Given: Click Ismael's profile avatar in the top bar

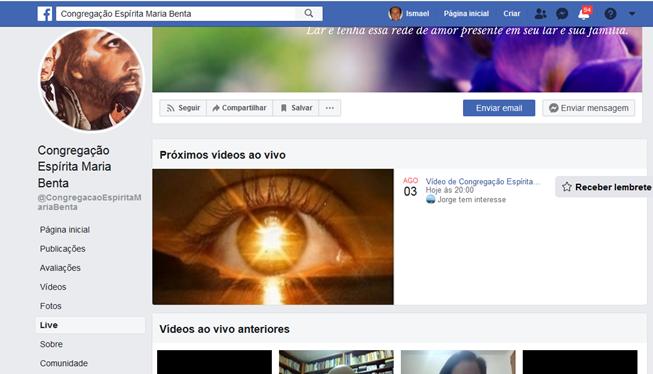Looking at the screenshot, I should tap(395, 14).
